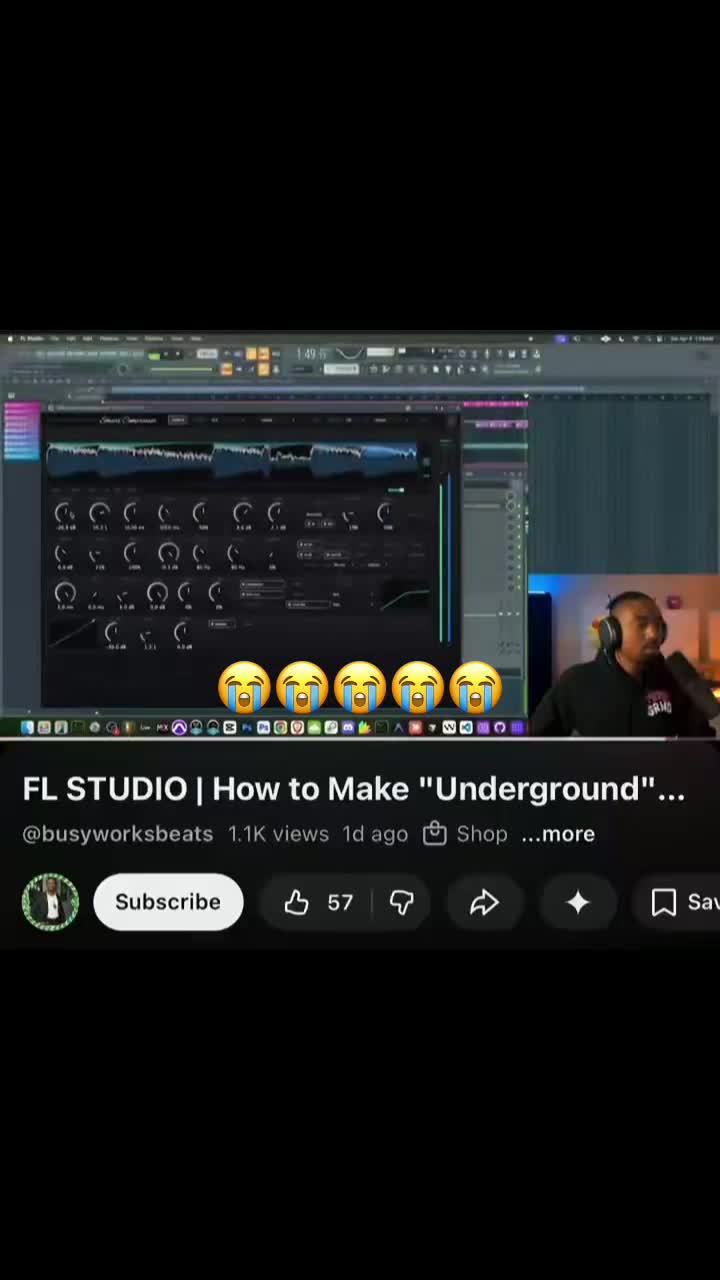
Task: Open the sparkle Ask icon
Action: 577,902
